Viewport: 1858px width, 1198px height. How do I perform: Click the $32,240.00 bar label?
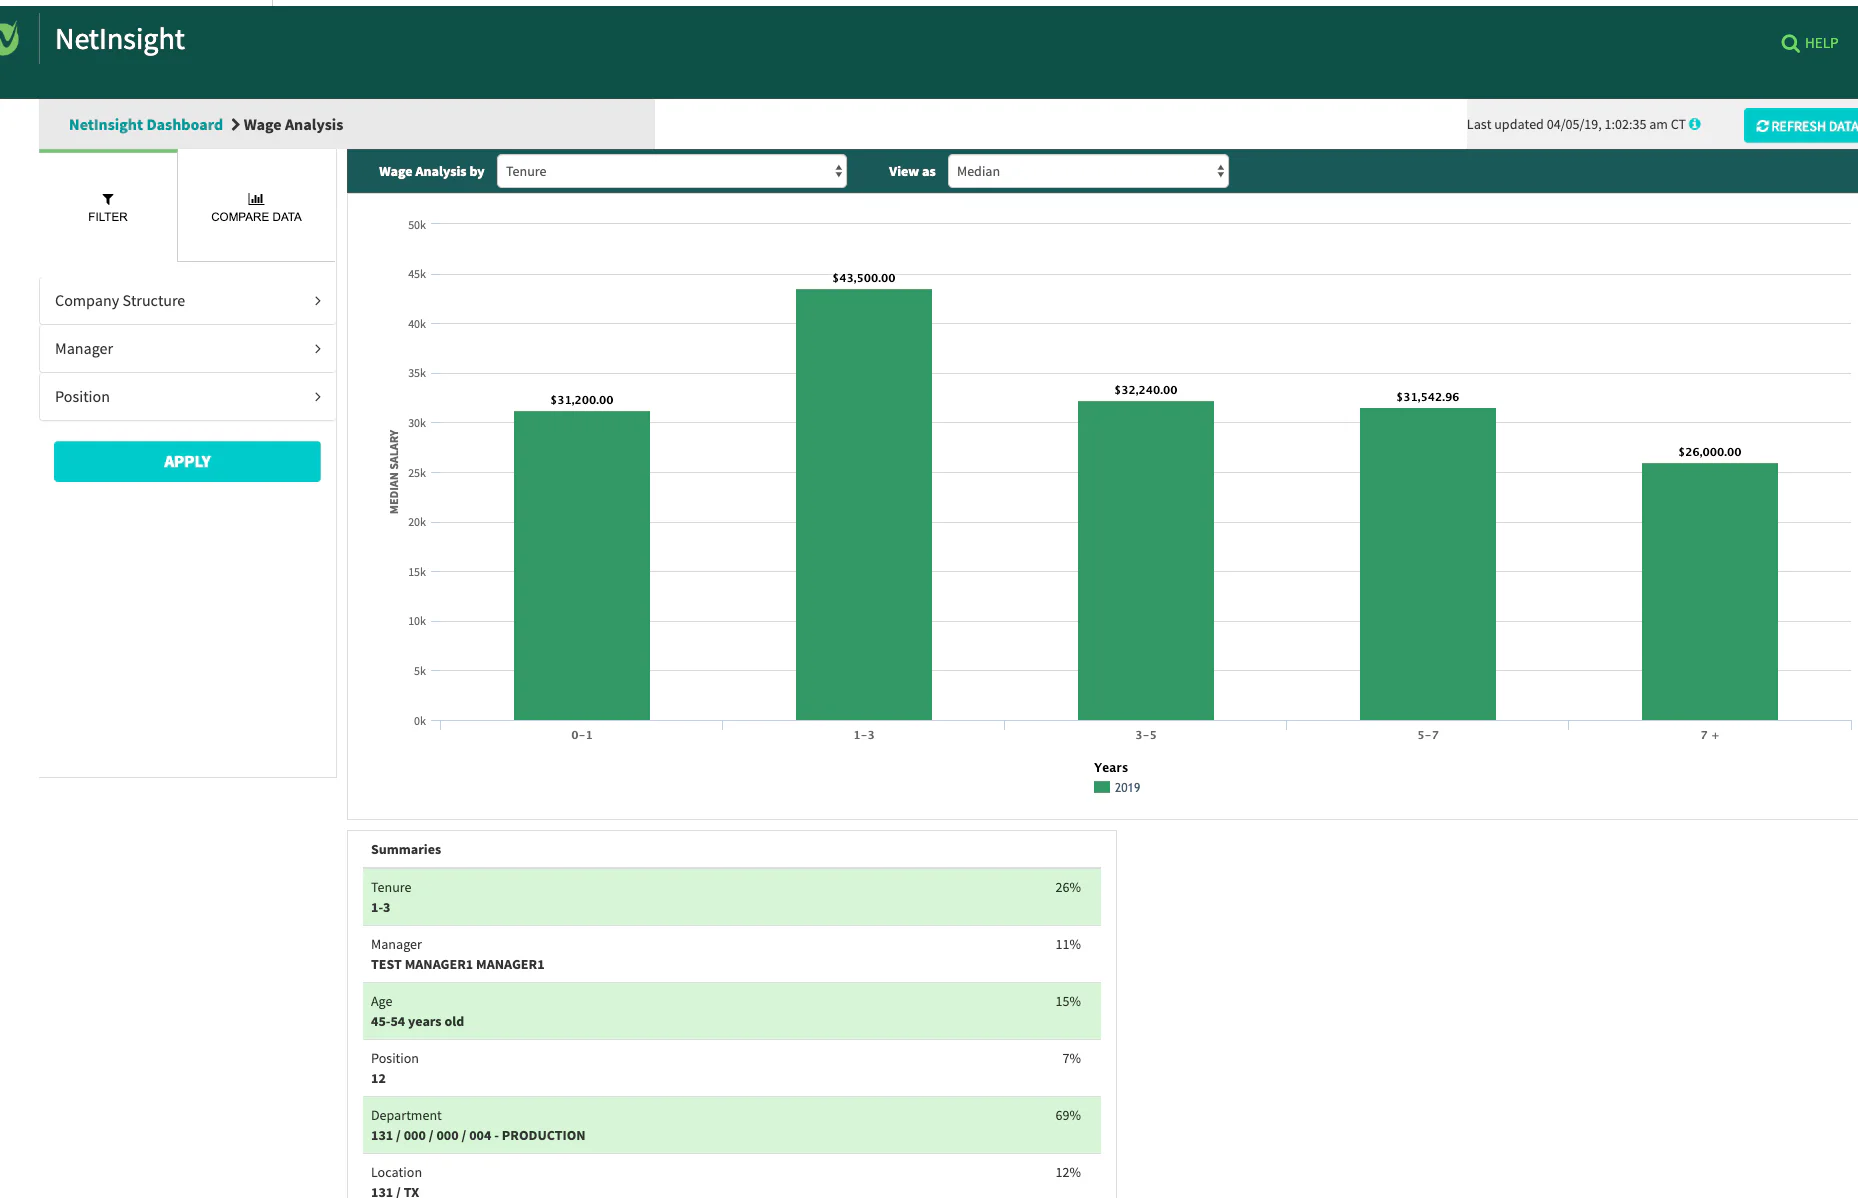1146,390
